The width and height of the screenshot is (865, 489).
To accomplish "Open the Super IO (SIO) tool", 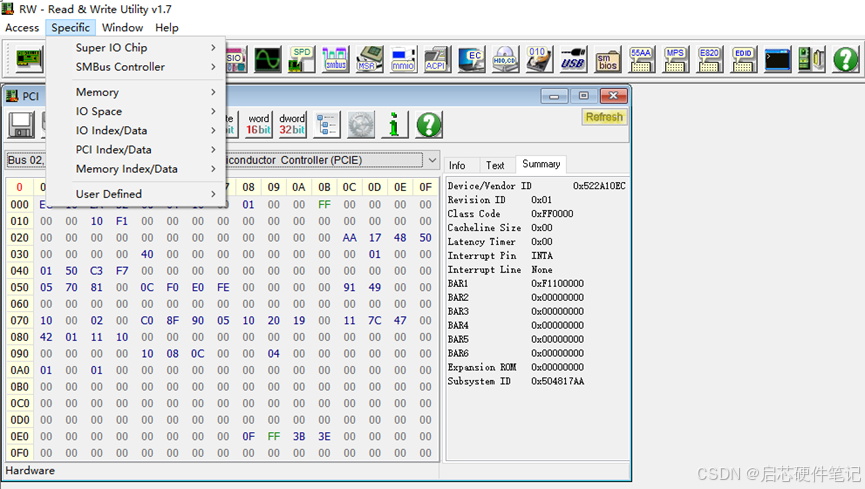I will [236, 60].
